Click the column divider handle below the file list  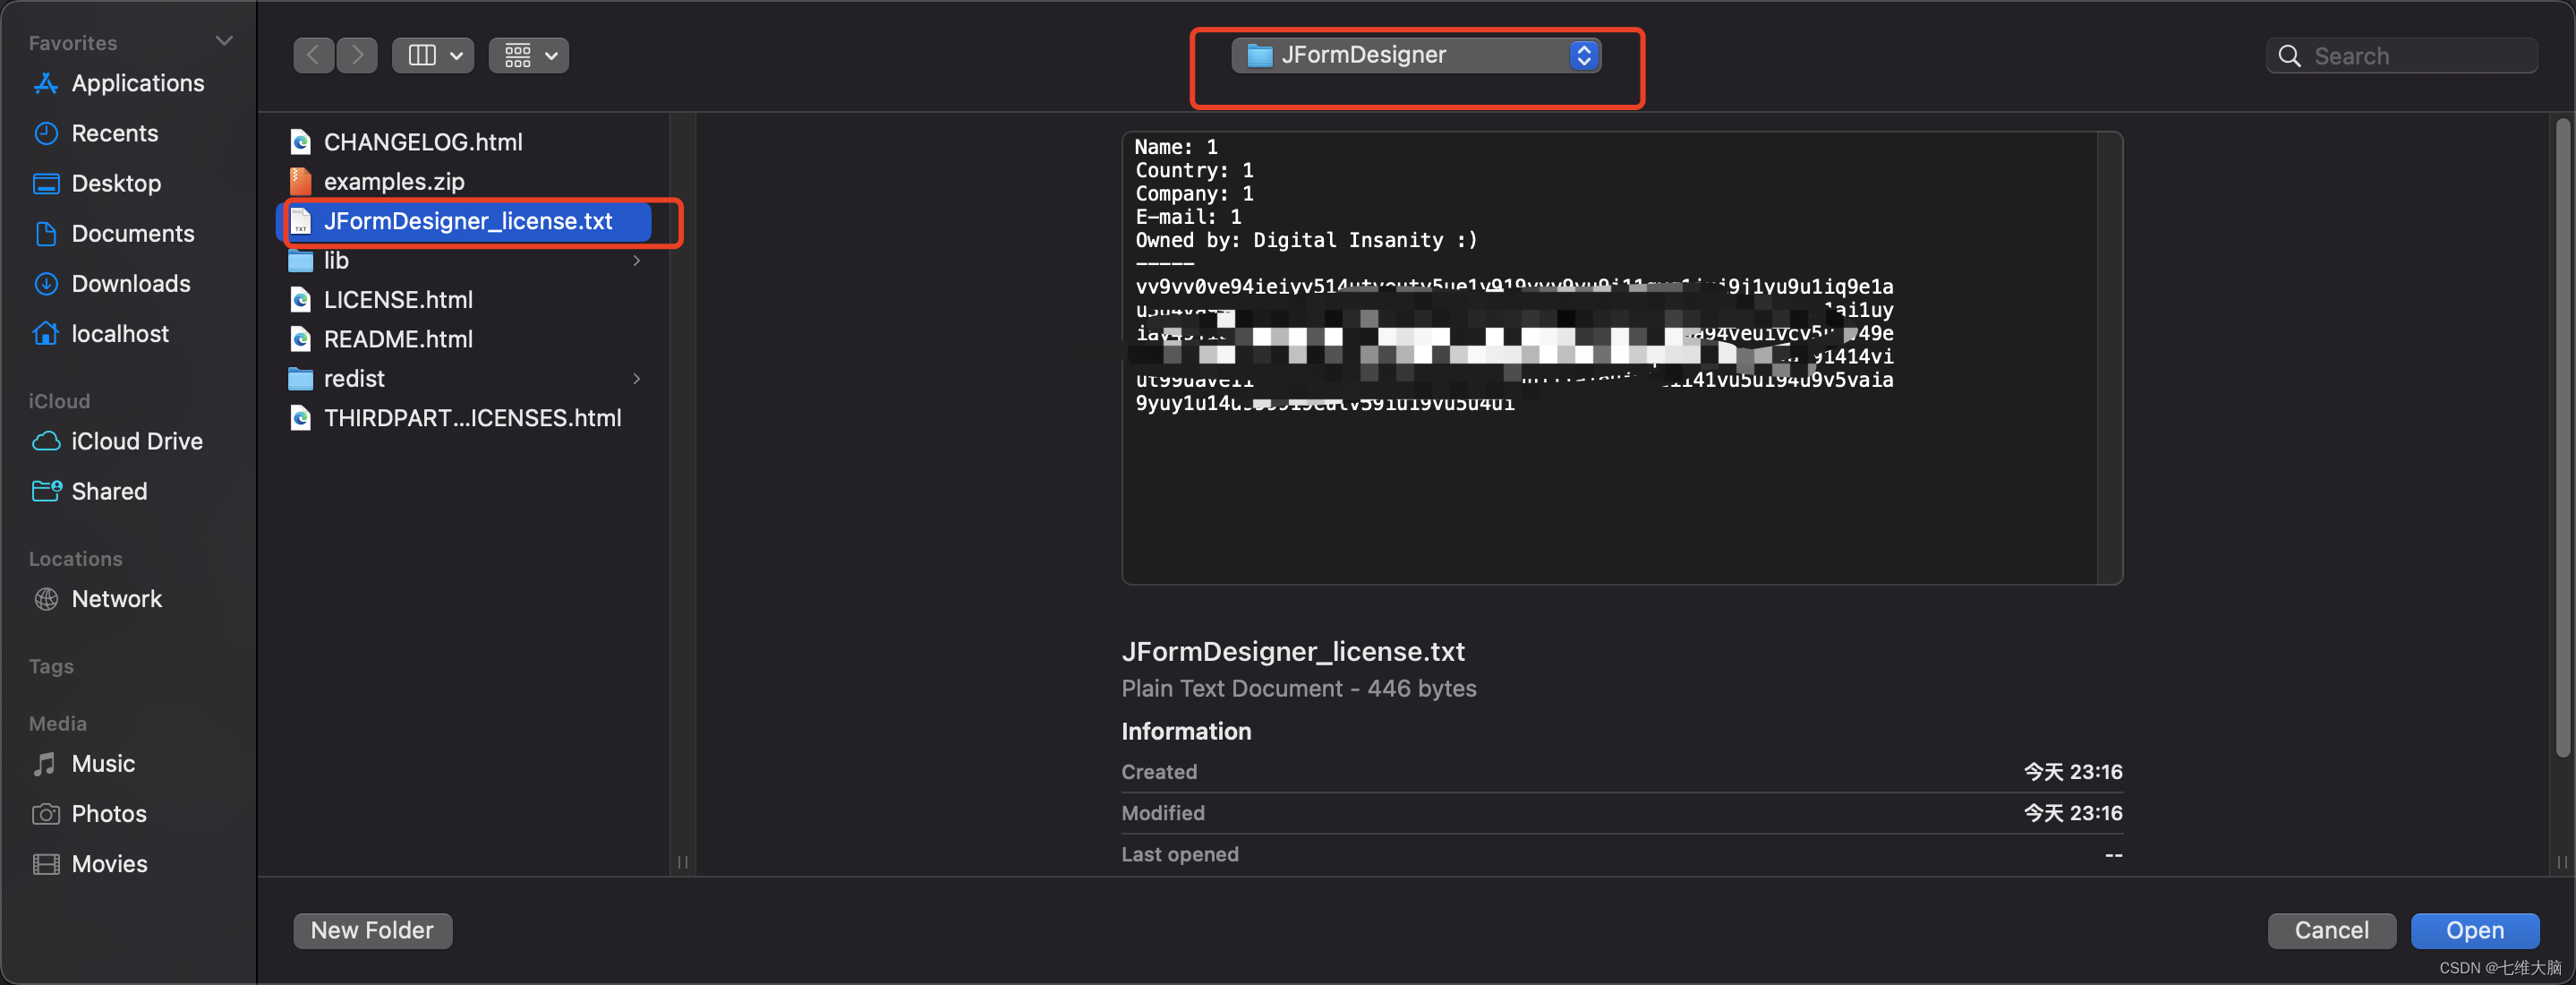point(683,862)
